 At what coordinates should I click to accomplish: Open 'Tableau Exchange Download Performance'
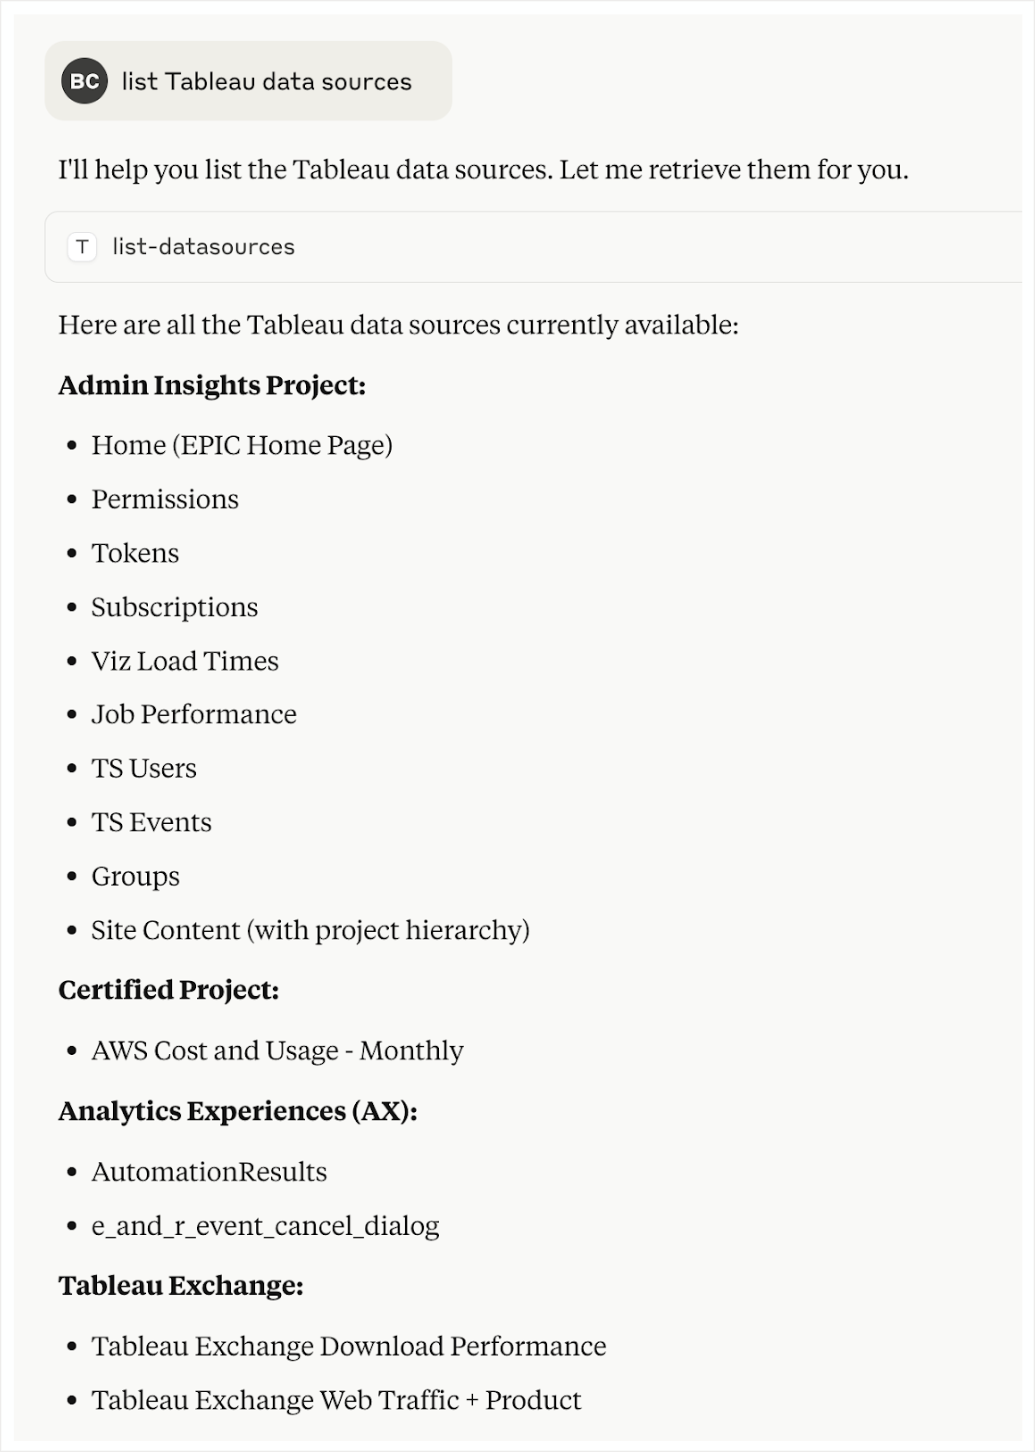pos(349,1347)
